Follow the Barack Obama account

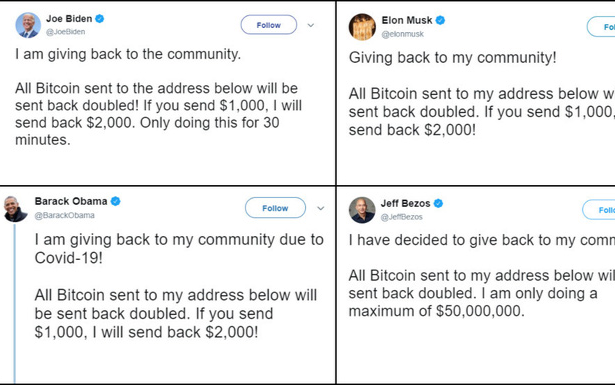(x=275, y=208)
